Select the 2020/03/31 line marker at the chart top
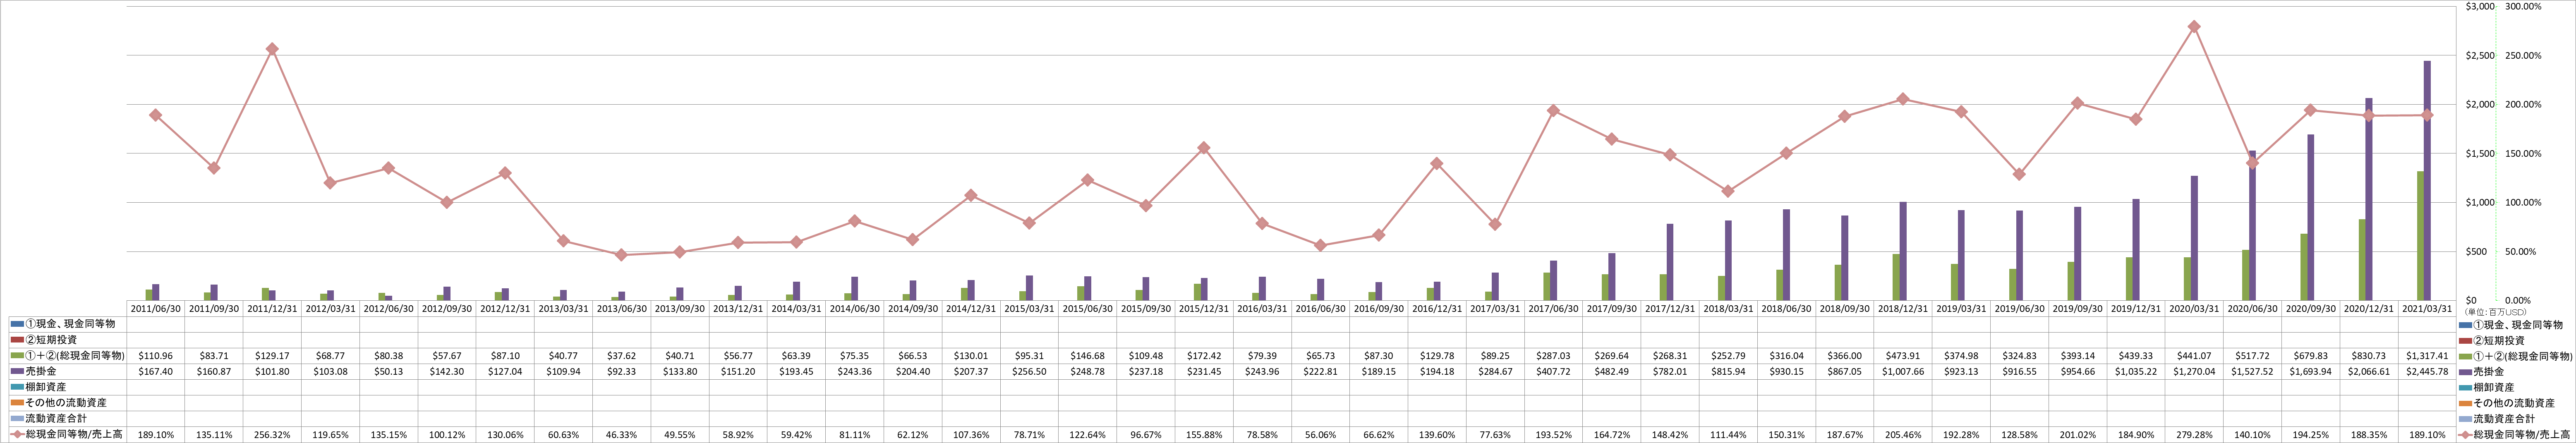 coord(2194,27)
